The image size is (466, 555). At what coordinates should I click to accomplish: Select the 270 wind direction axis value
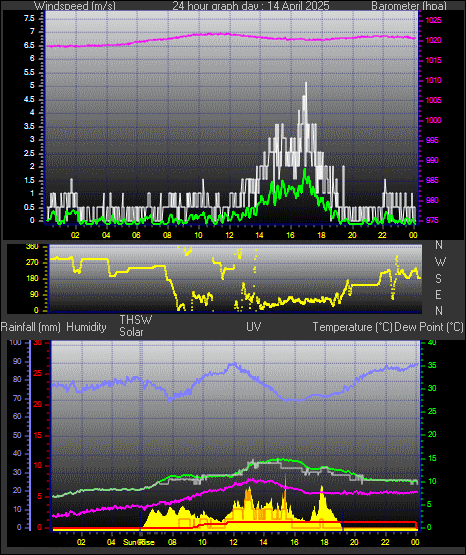point(32,263)
